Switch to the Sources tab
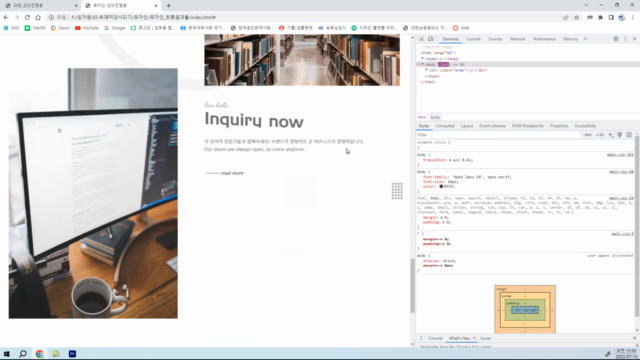This screenshot has width=640, height=360. (x=495, y=39)
